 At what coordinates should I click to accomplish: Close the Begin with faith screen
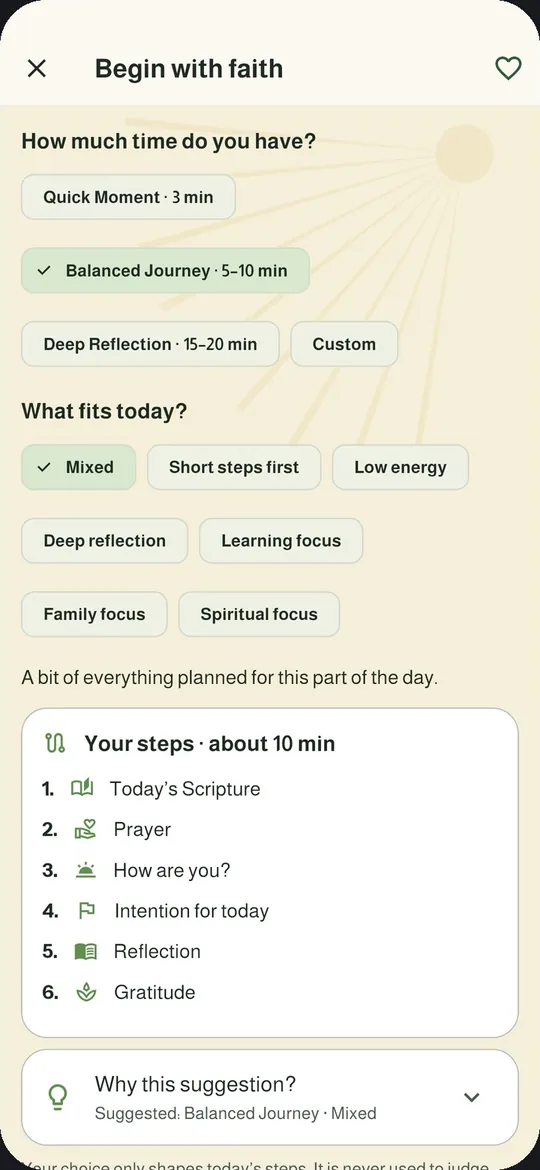37,69
